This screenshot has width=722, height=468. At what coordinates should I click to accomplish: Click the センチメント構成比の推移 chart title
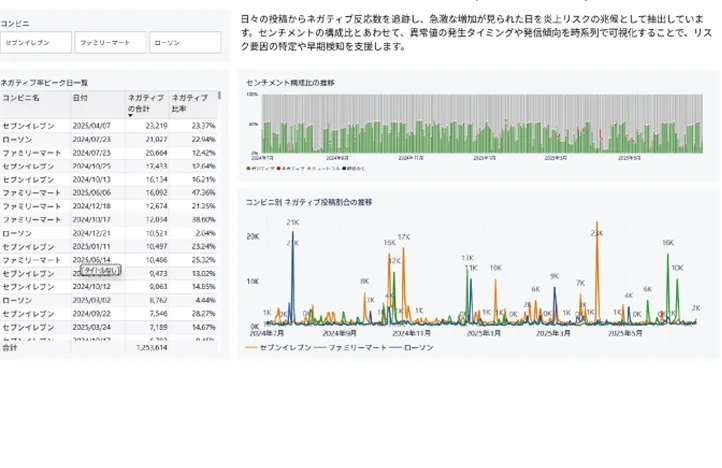[291, 83]
